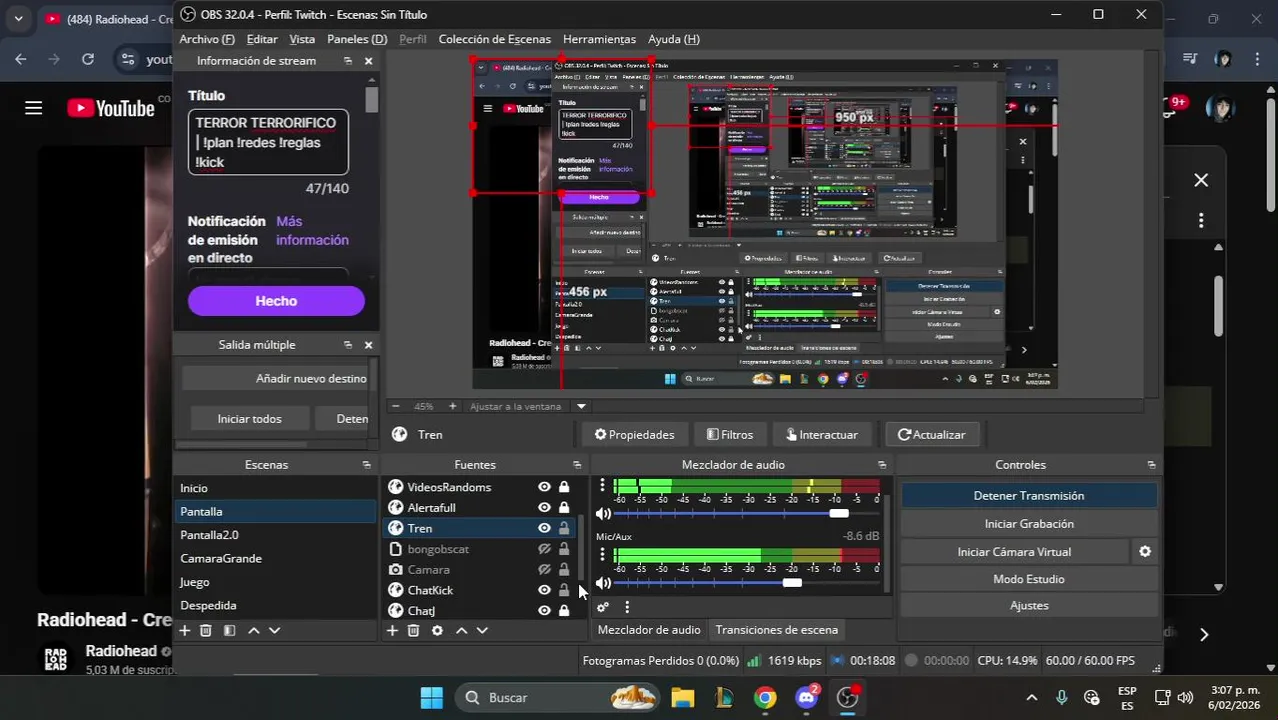Viewport: 1278px width, 720px height.
Task: Switch to Transiciones de escena tab
Action: coord(777,630)
